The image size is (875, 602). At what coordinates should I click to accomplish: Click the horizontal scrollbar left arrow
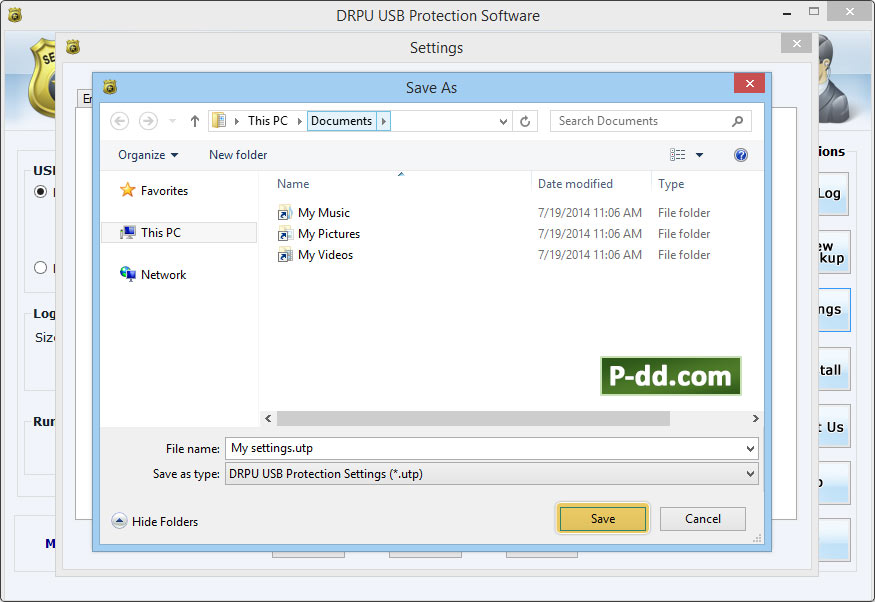point(268,418)
